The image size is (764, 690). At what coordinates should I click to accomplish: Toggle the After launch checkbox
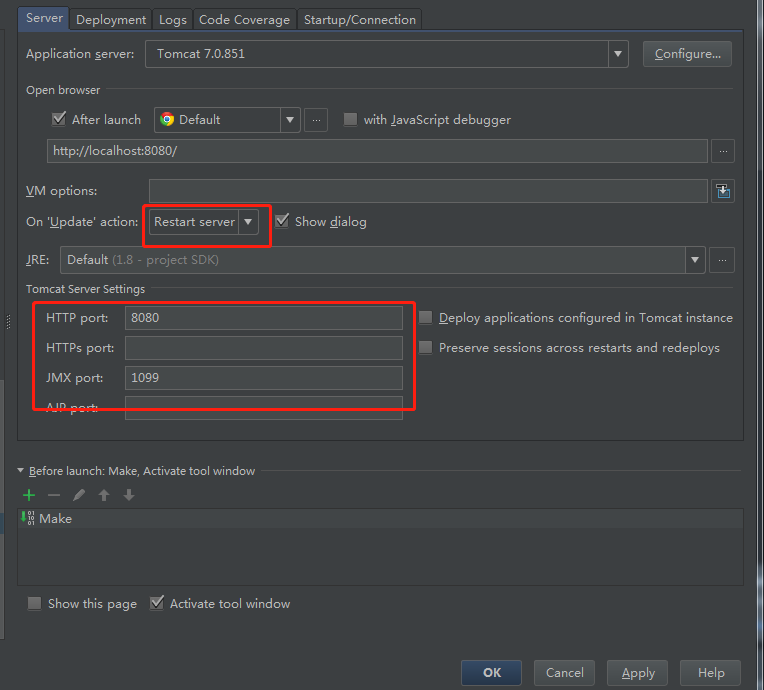59,119
